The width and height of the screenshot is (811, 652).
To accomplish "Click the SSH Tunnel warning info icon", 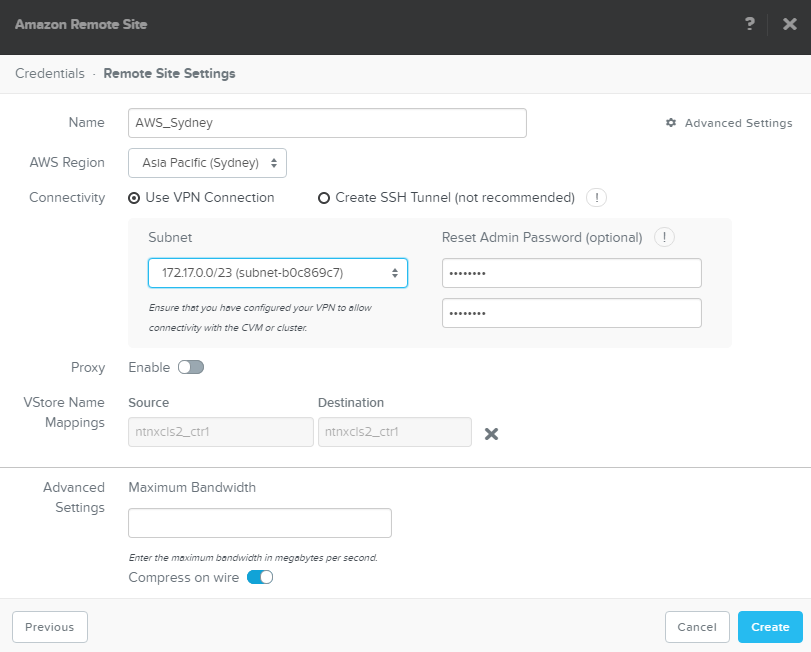I will (597, 198).
